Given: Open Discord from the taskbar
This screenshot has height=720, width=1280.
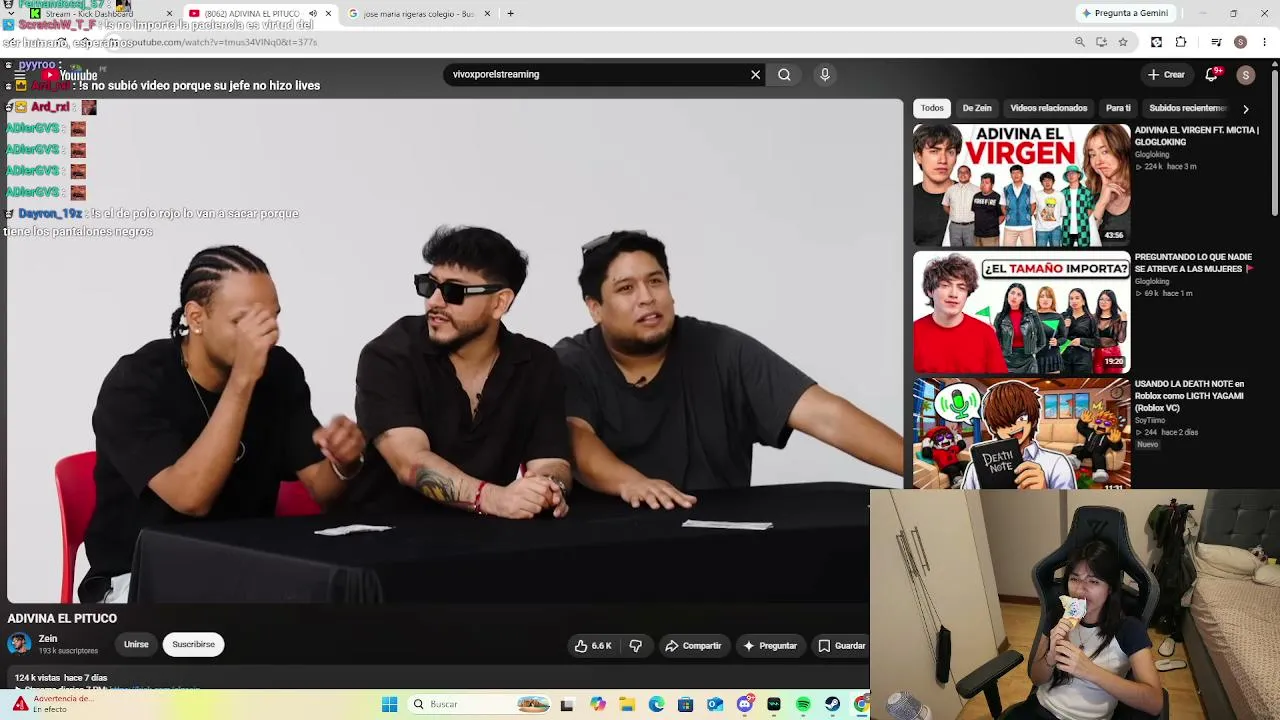Looking at the screenshot, I should click(744, 704).
